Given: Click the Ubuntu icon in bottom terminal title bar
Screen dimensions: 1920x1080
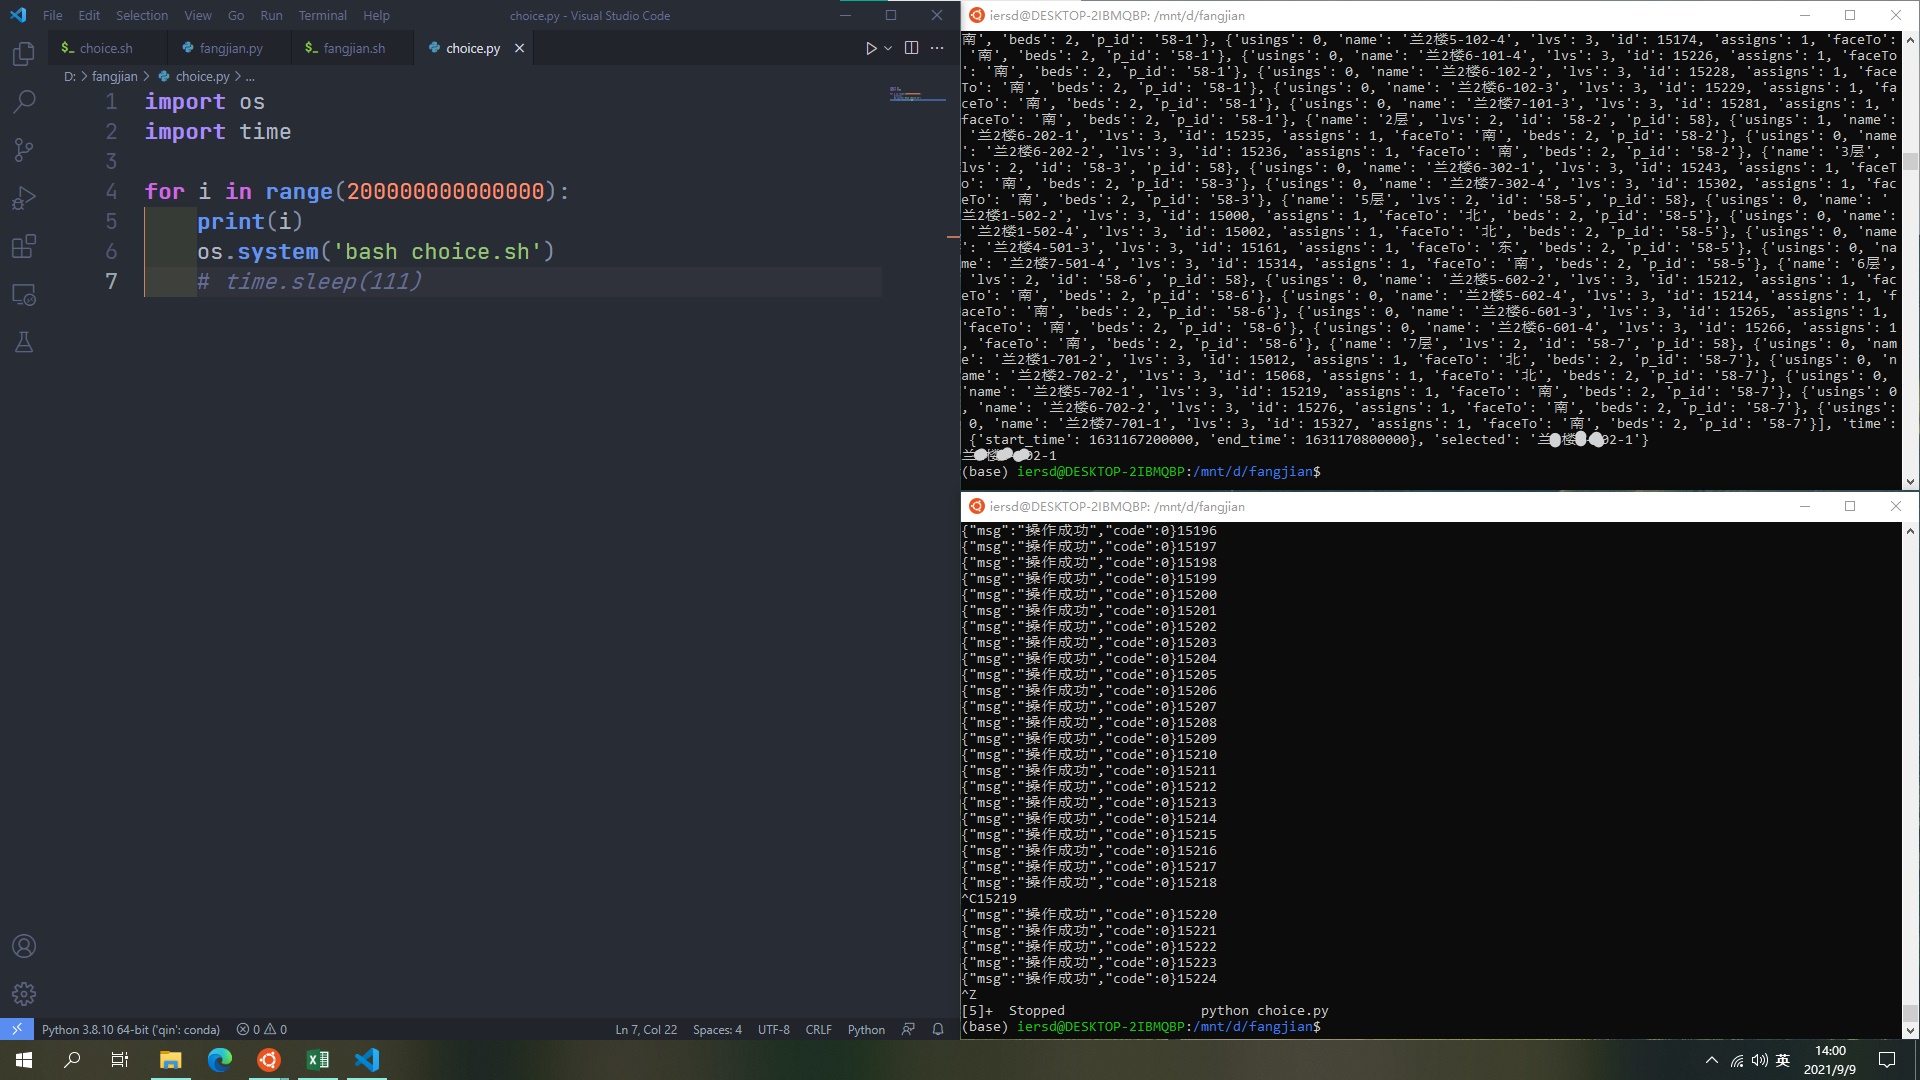Looking at the screenshot, I should 977,506.
